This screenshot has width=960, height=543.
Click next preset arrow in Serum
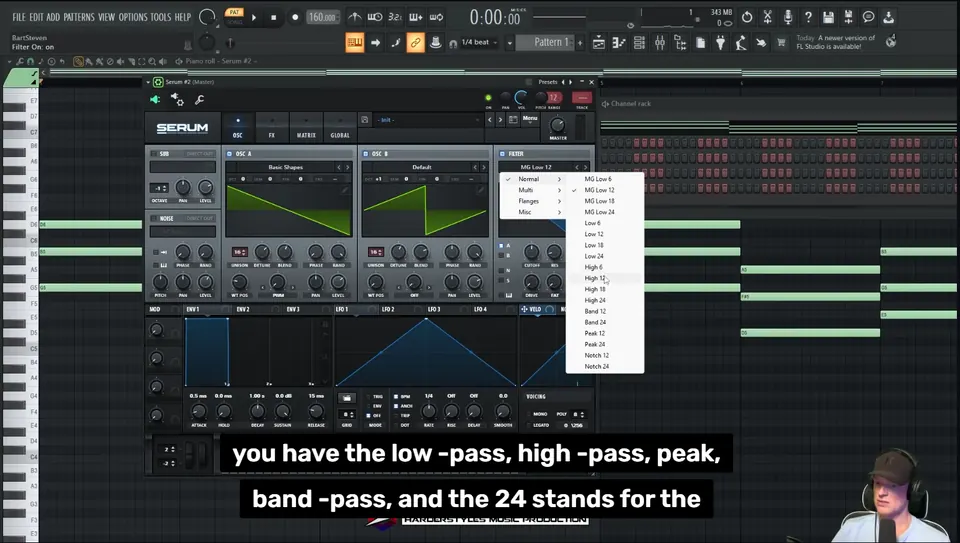(500, 120)
